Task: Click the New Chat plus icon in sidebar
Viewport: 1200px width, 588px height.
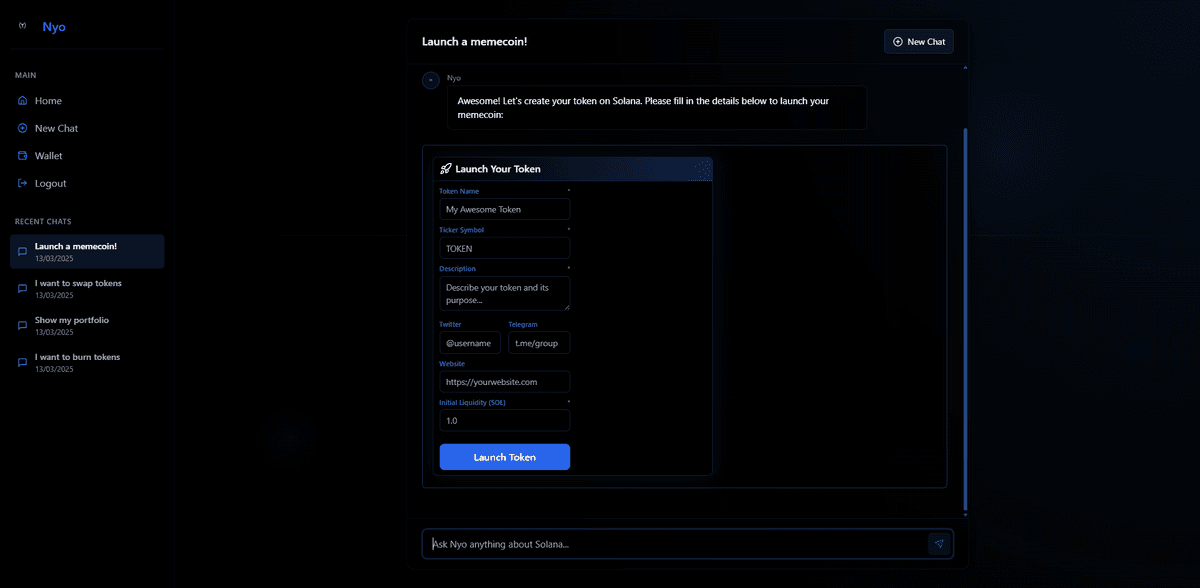Action: click(22, 128)
